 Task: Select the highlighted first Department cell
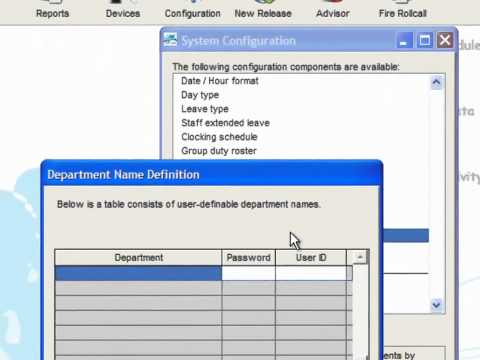tap(138, 273)
